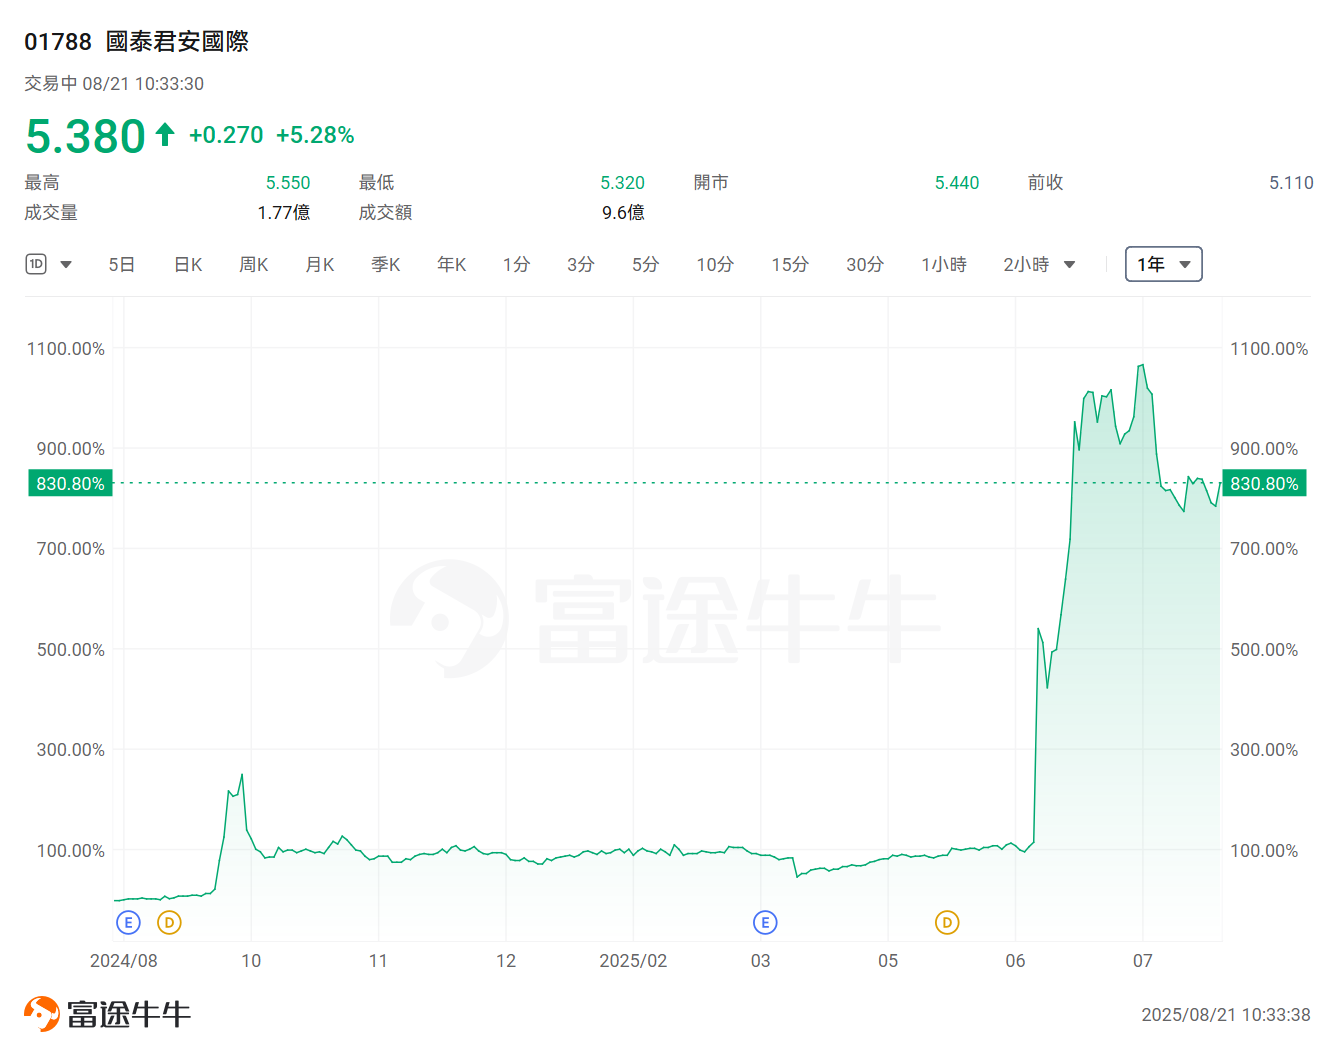Switch to the 日K daily candlestick tab
The height and width of the screenshot is (1055, 1335).
[x=187, y=264]
